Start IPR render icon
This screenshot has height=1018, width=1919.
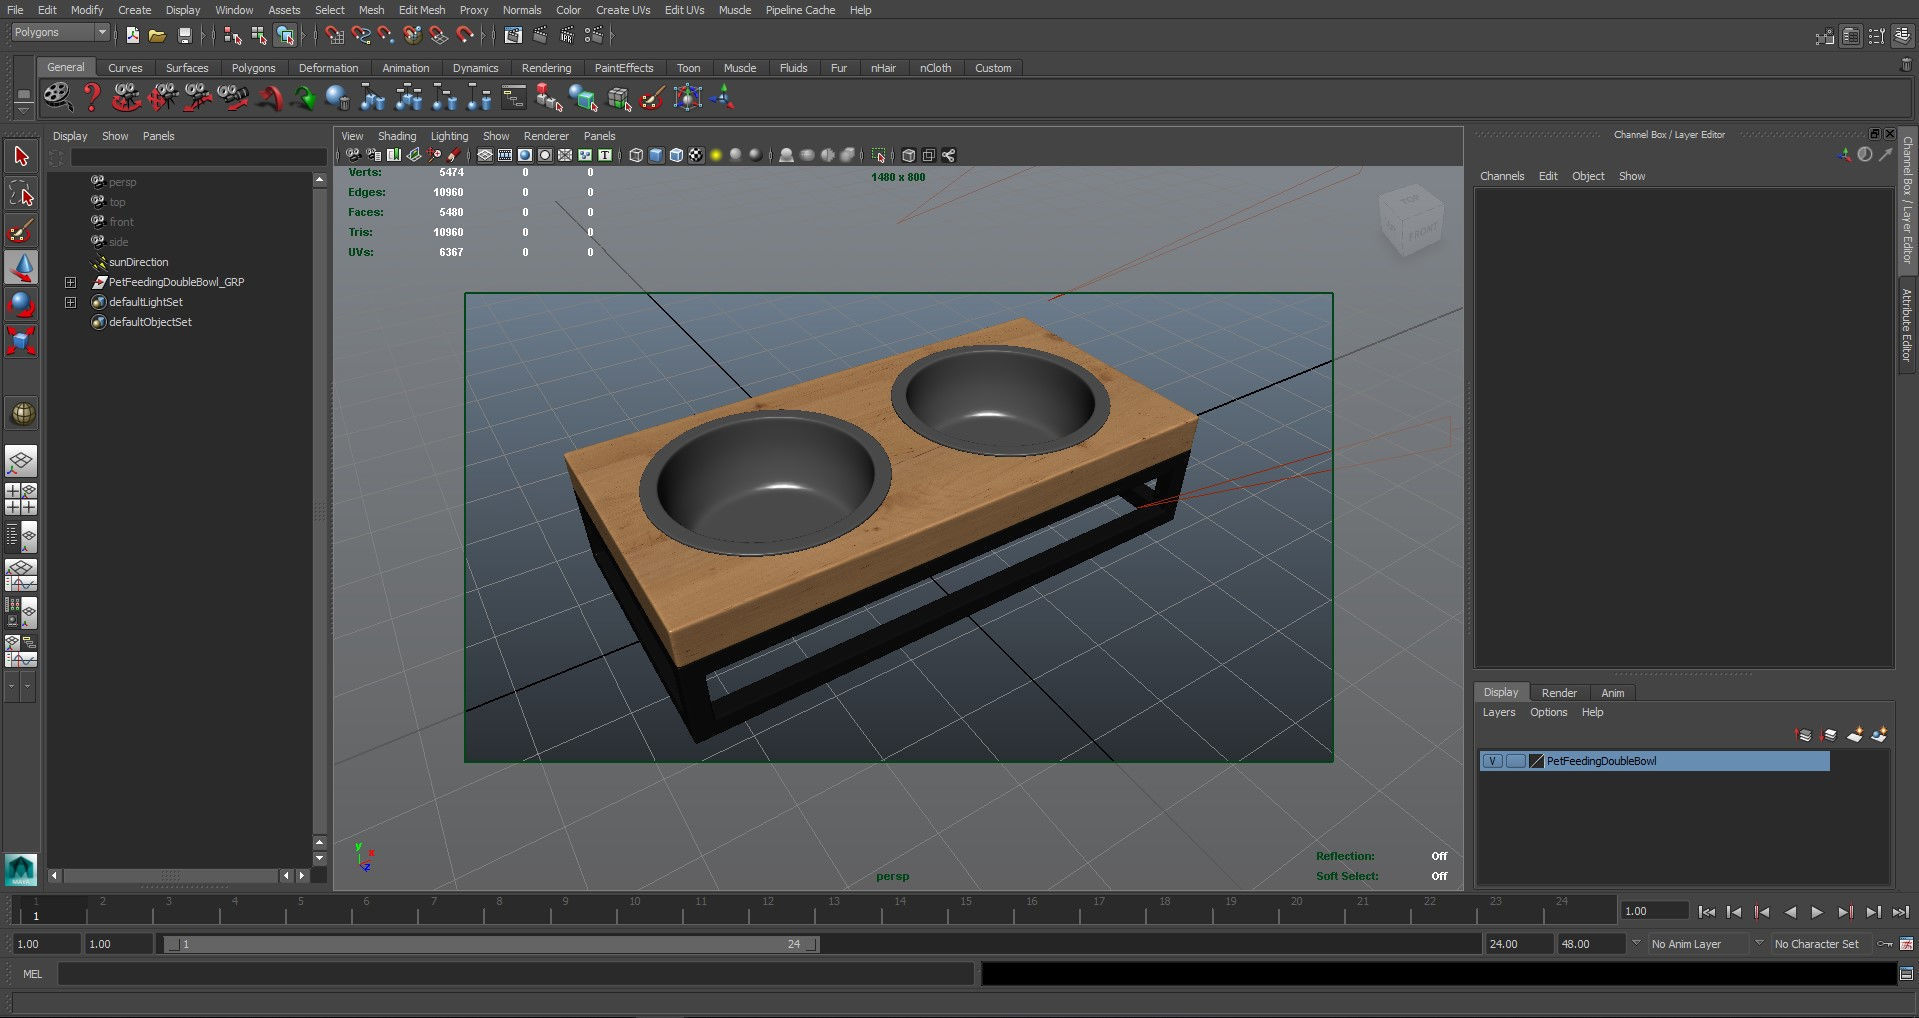pyautogui.click(x=567, y=35)
